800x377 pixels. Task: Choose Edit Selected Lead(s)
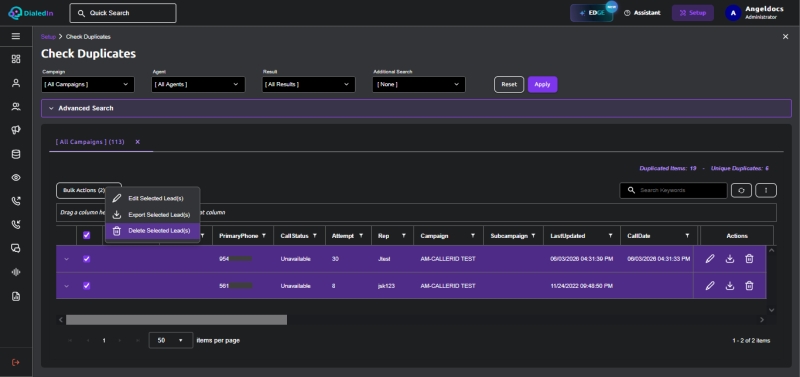[x=153, y=198]
